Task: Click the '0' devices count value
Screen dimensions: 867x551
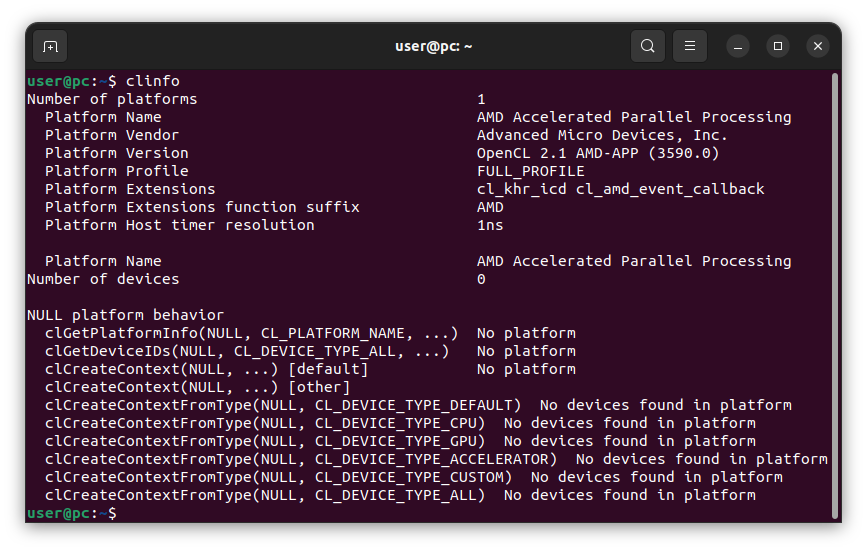Action: [x=481, y=279]
